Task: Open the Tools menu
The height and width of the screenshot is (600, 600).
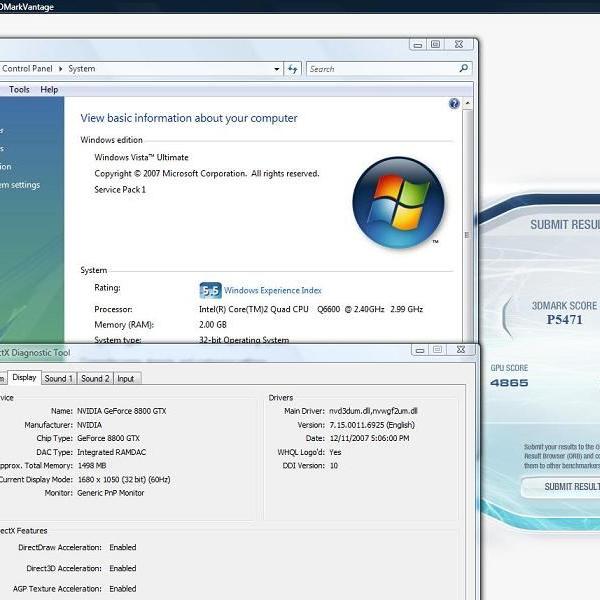Action: pyautogui.click(x=19, y=90)
